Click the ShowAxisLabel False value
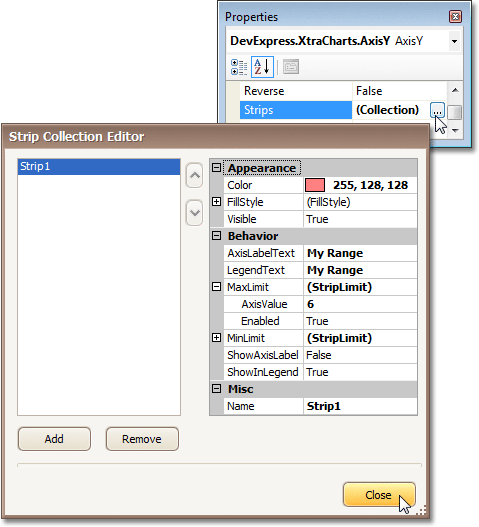The image size is (479, 527). point(360,355)
